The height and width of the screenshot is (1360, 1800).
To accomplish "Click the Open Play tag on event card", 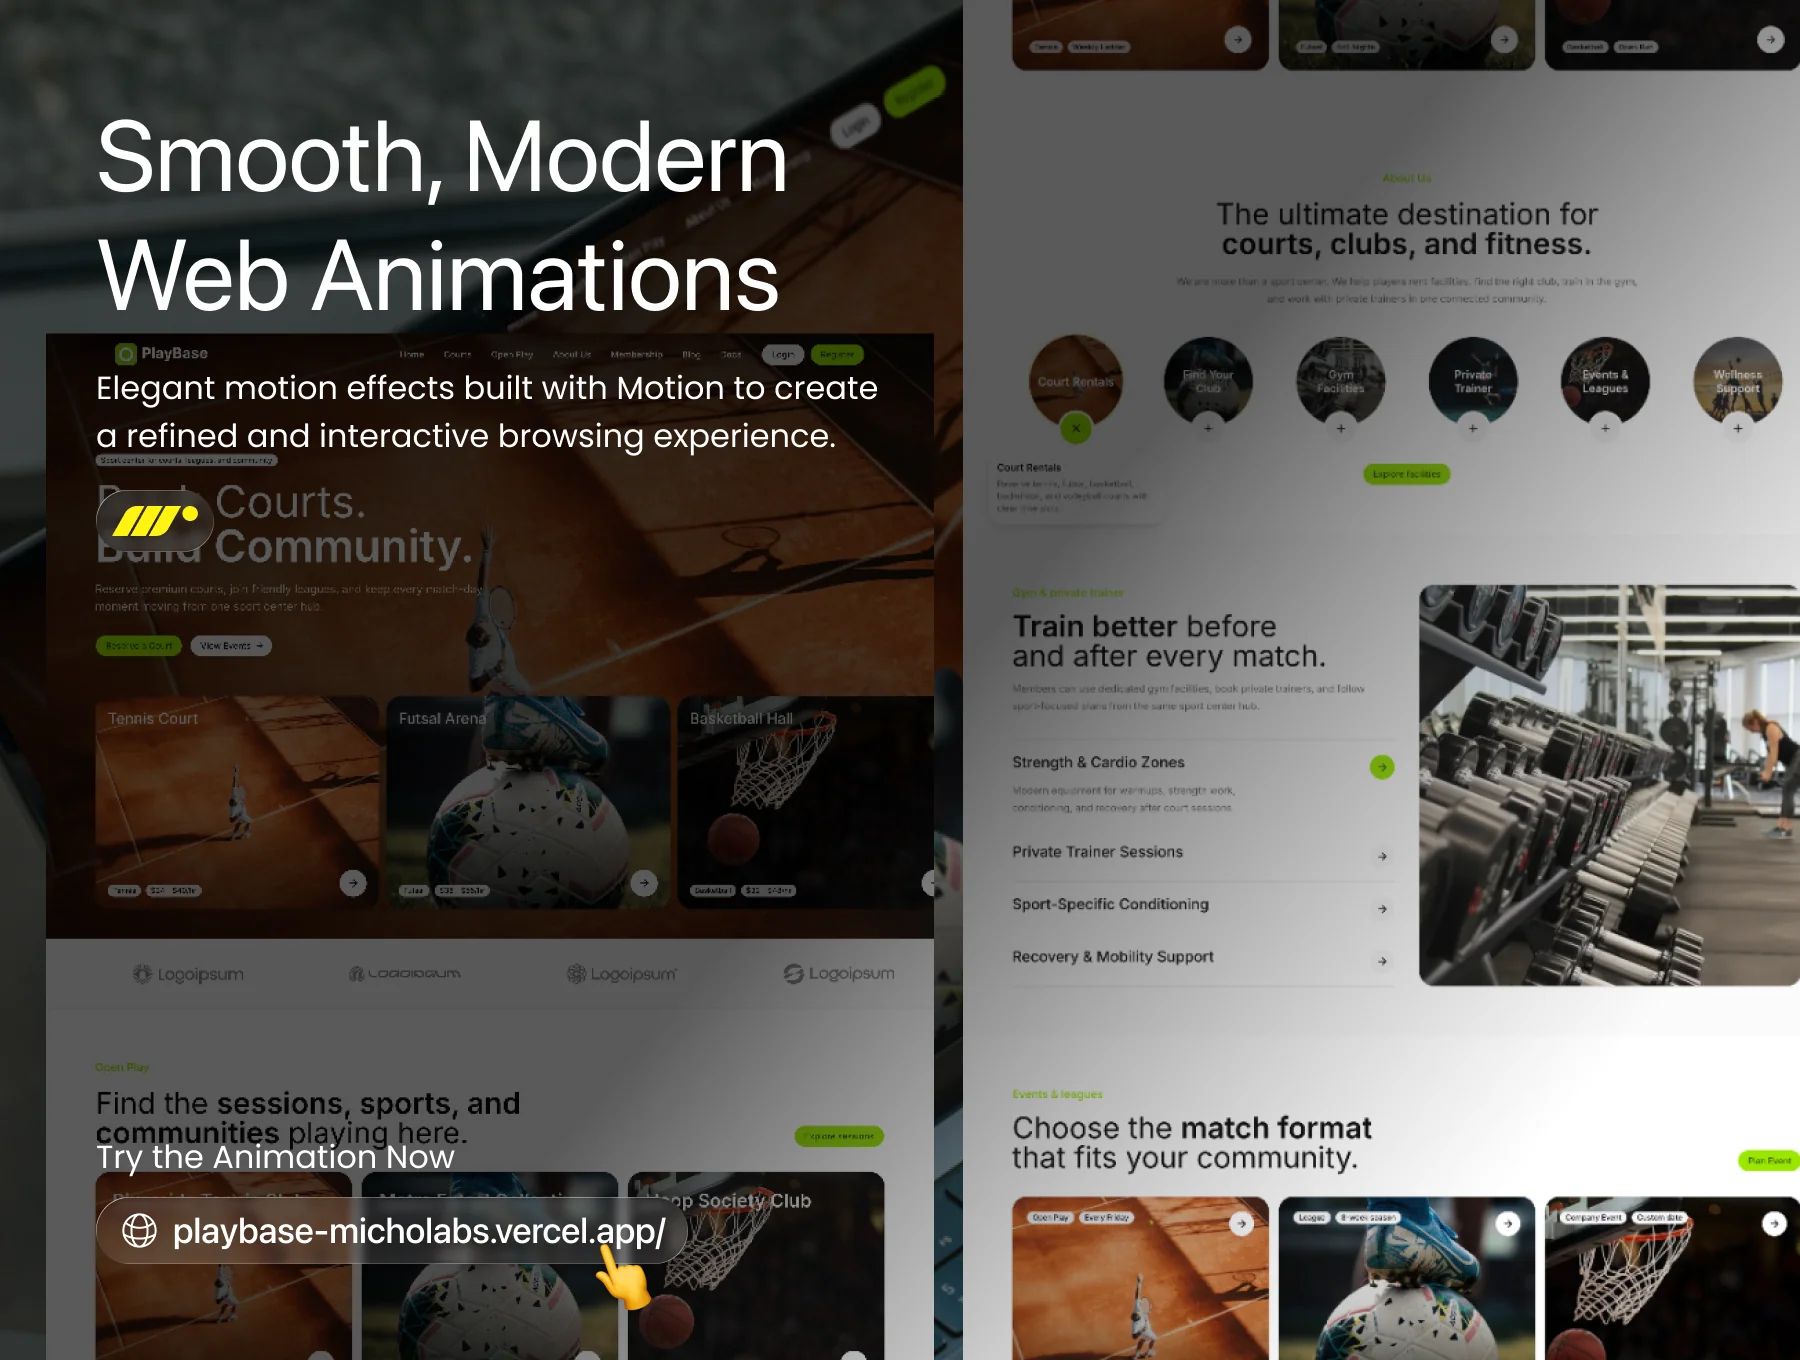I will coord(1050,1218).
